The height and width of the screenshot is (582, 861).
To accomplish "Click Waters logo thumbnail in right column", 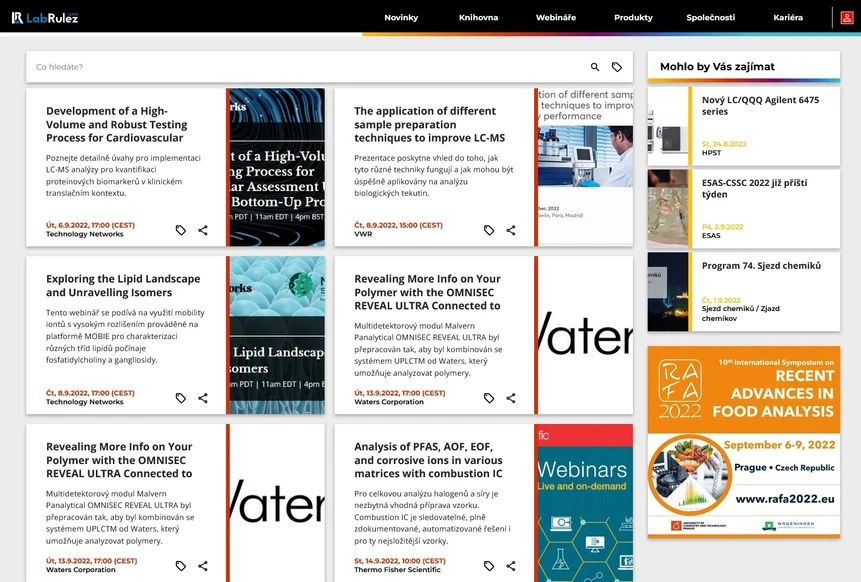I will pos(585,335).
